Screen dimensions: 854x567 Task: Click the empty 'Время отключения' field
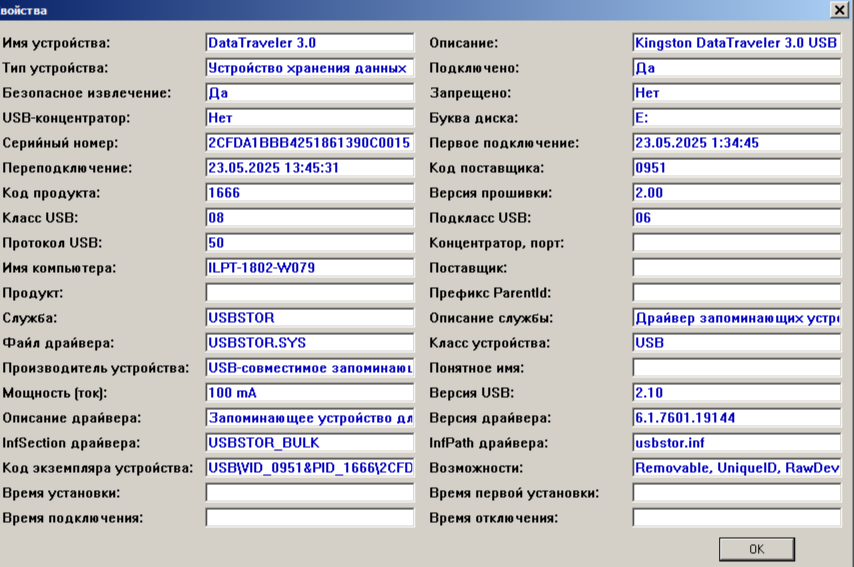coord(736,518)
